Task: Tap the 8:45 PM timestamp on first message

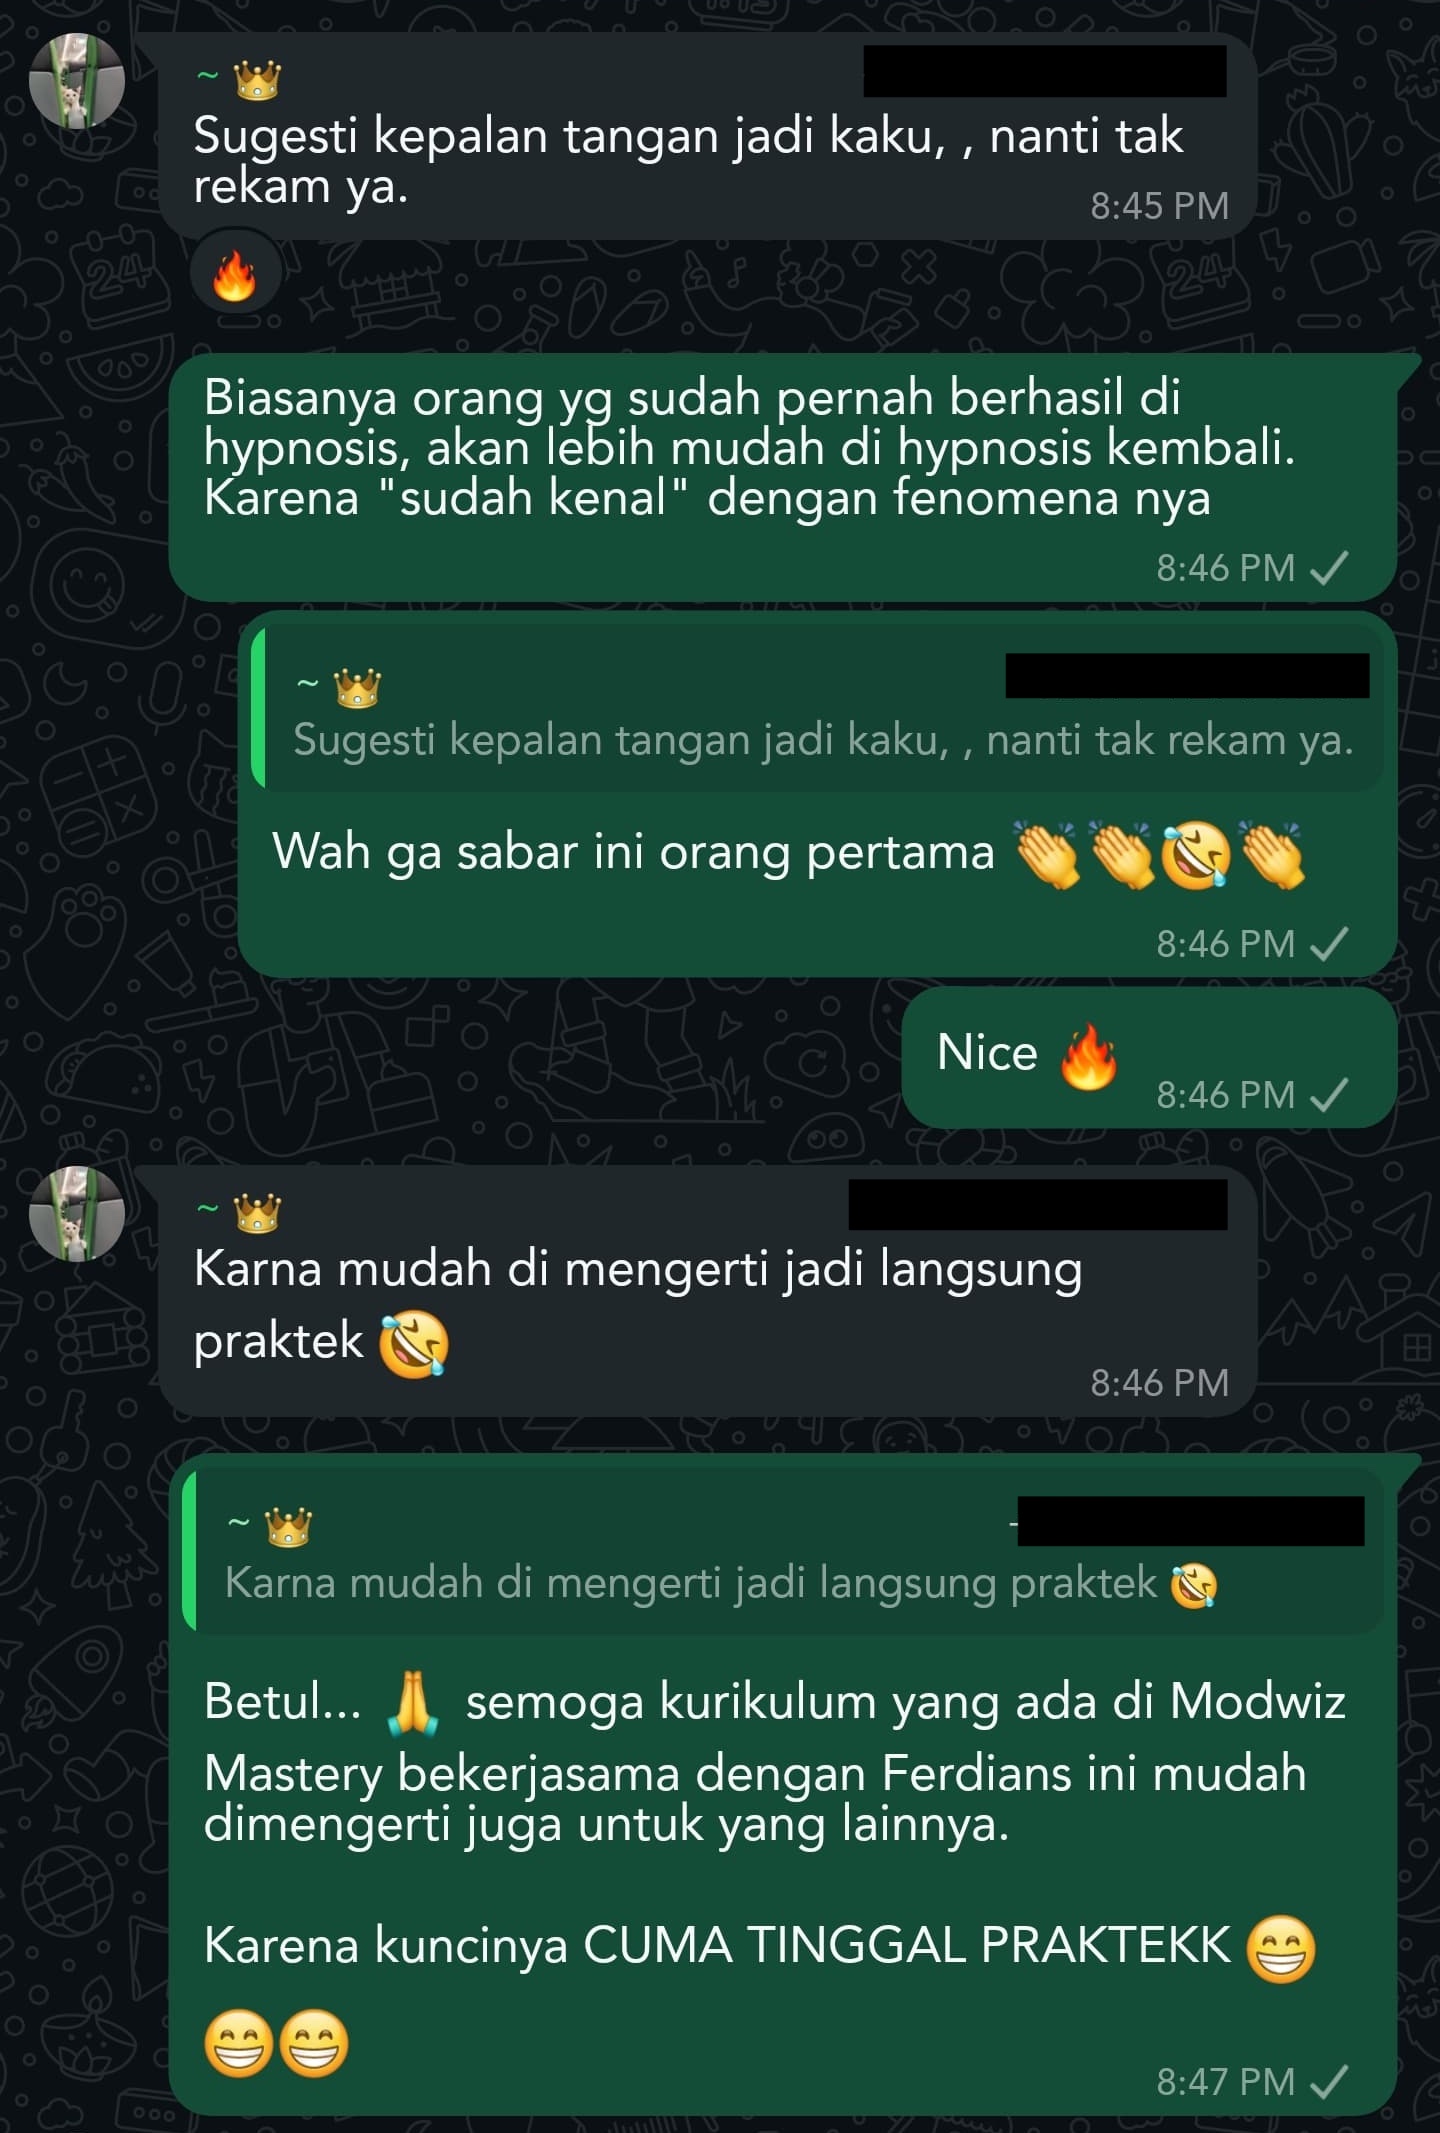Action: [1159, 206]
